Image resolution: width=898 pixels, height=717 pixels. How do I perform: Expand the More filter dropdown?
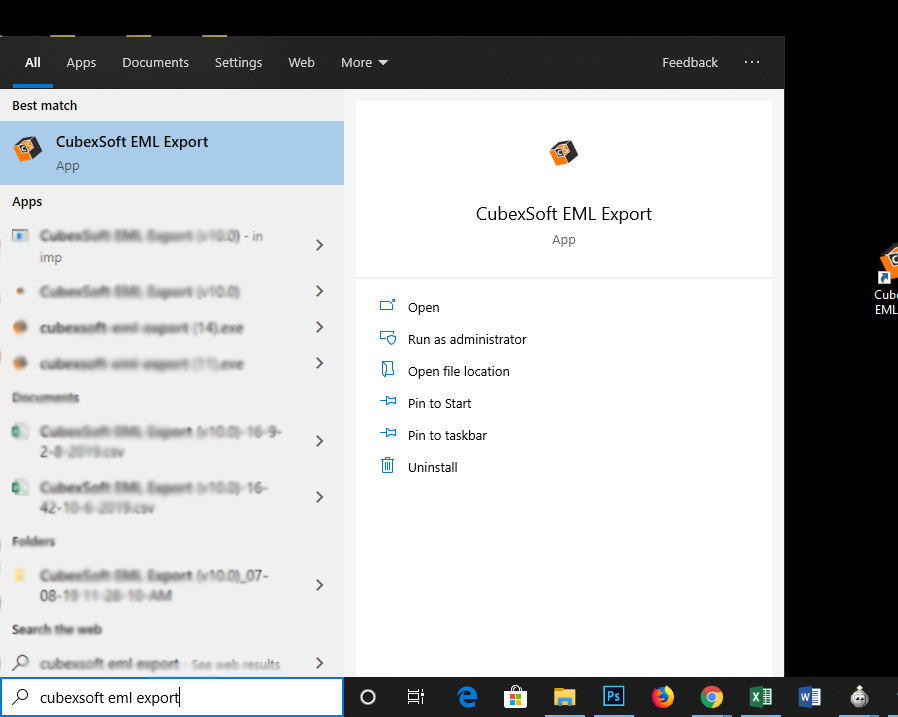364,62
